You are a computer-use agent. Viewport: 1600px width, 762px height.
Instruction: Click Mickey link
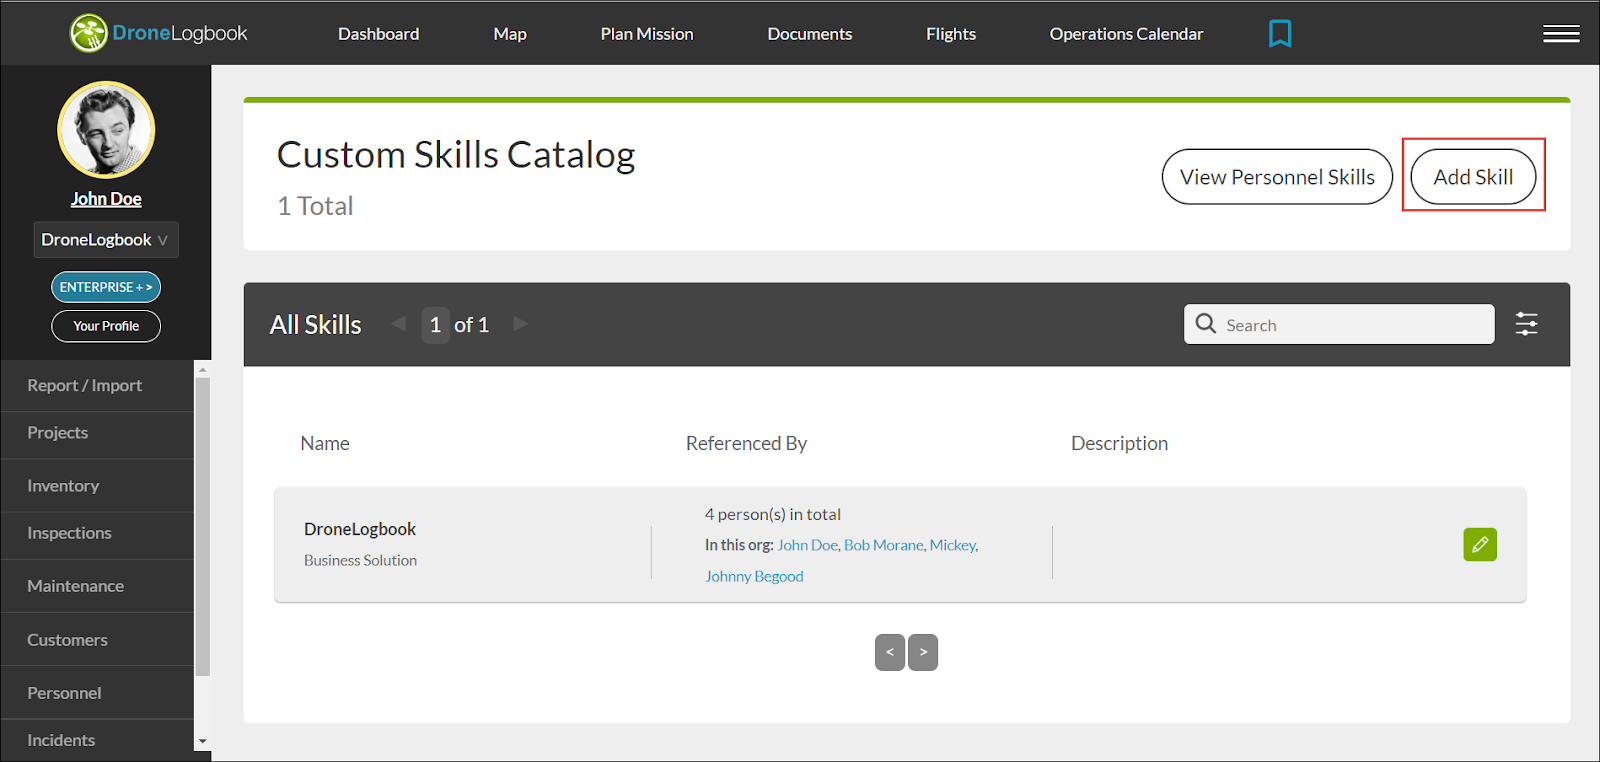(952, 545)
